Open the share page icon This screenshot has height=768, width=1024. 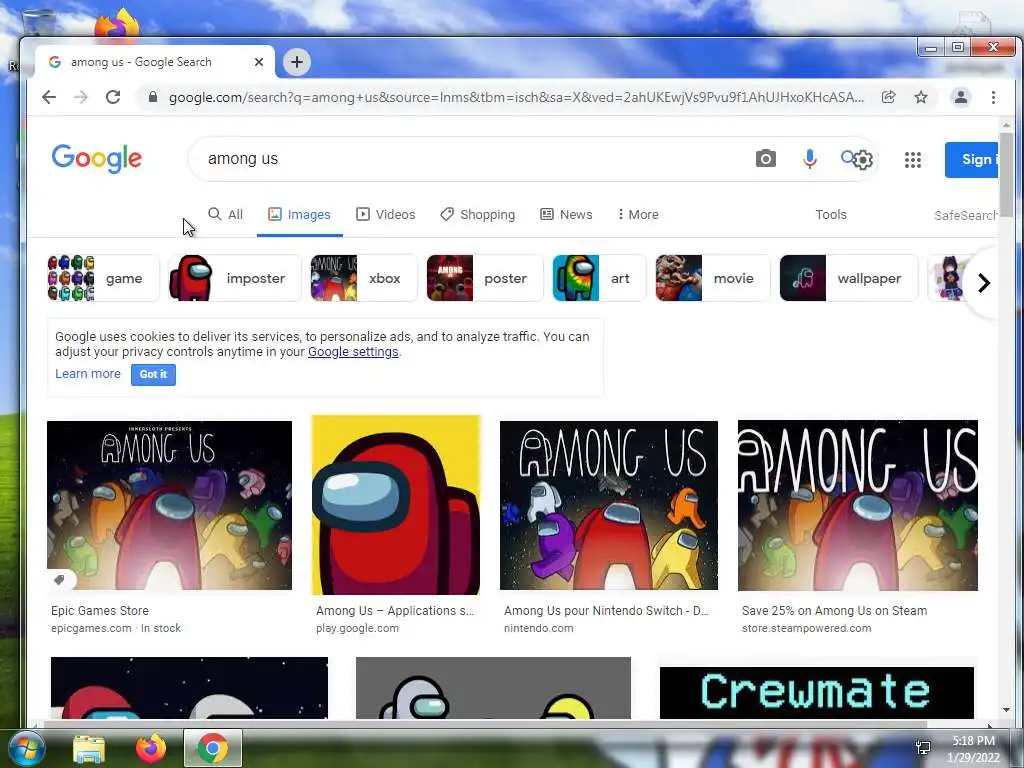tap(888, 97)
